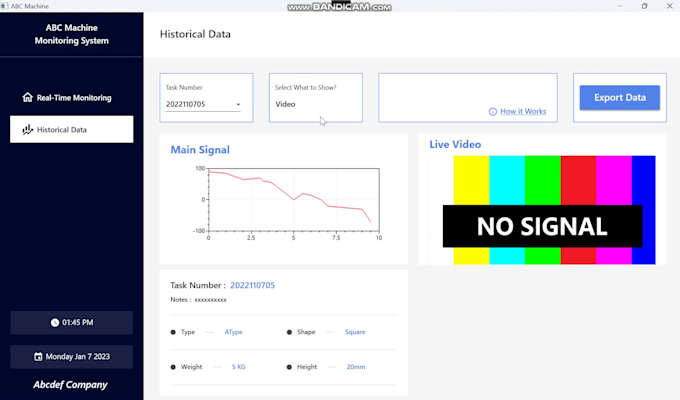Image resolution: width=680 pixels, height=400 pixels.
Task: Click the bullet icon next to Type
Action: click(x=173, y=332)
